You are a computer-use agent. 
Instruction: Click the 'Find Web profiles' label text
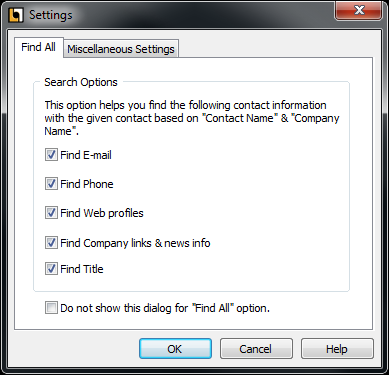tap(102, 213)
